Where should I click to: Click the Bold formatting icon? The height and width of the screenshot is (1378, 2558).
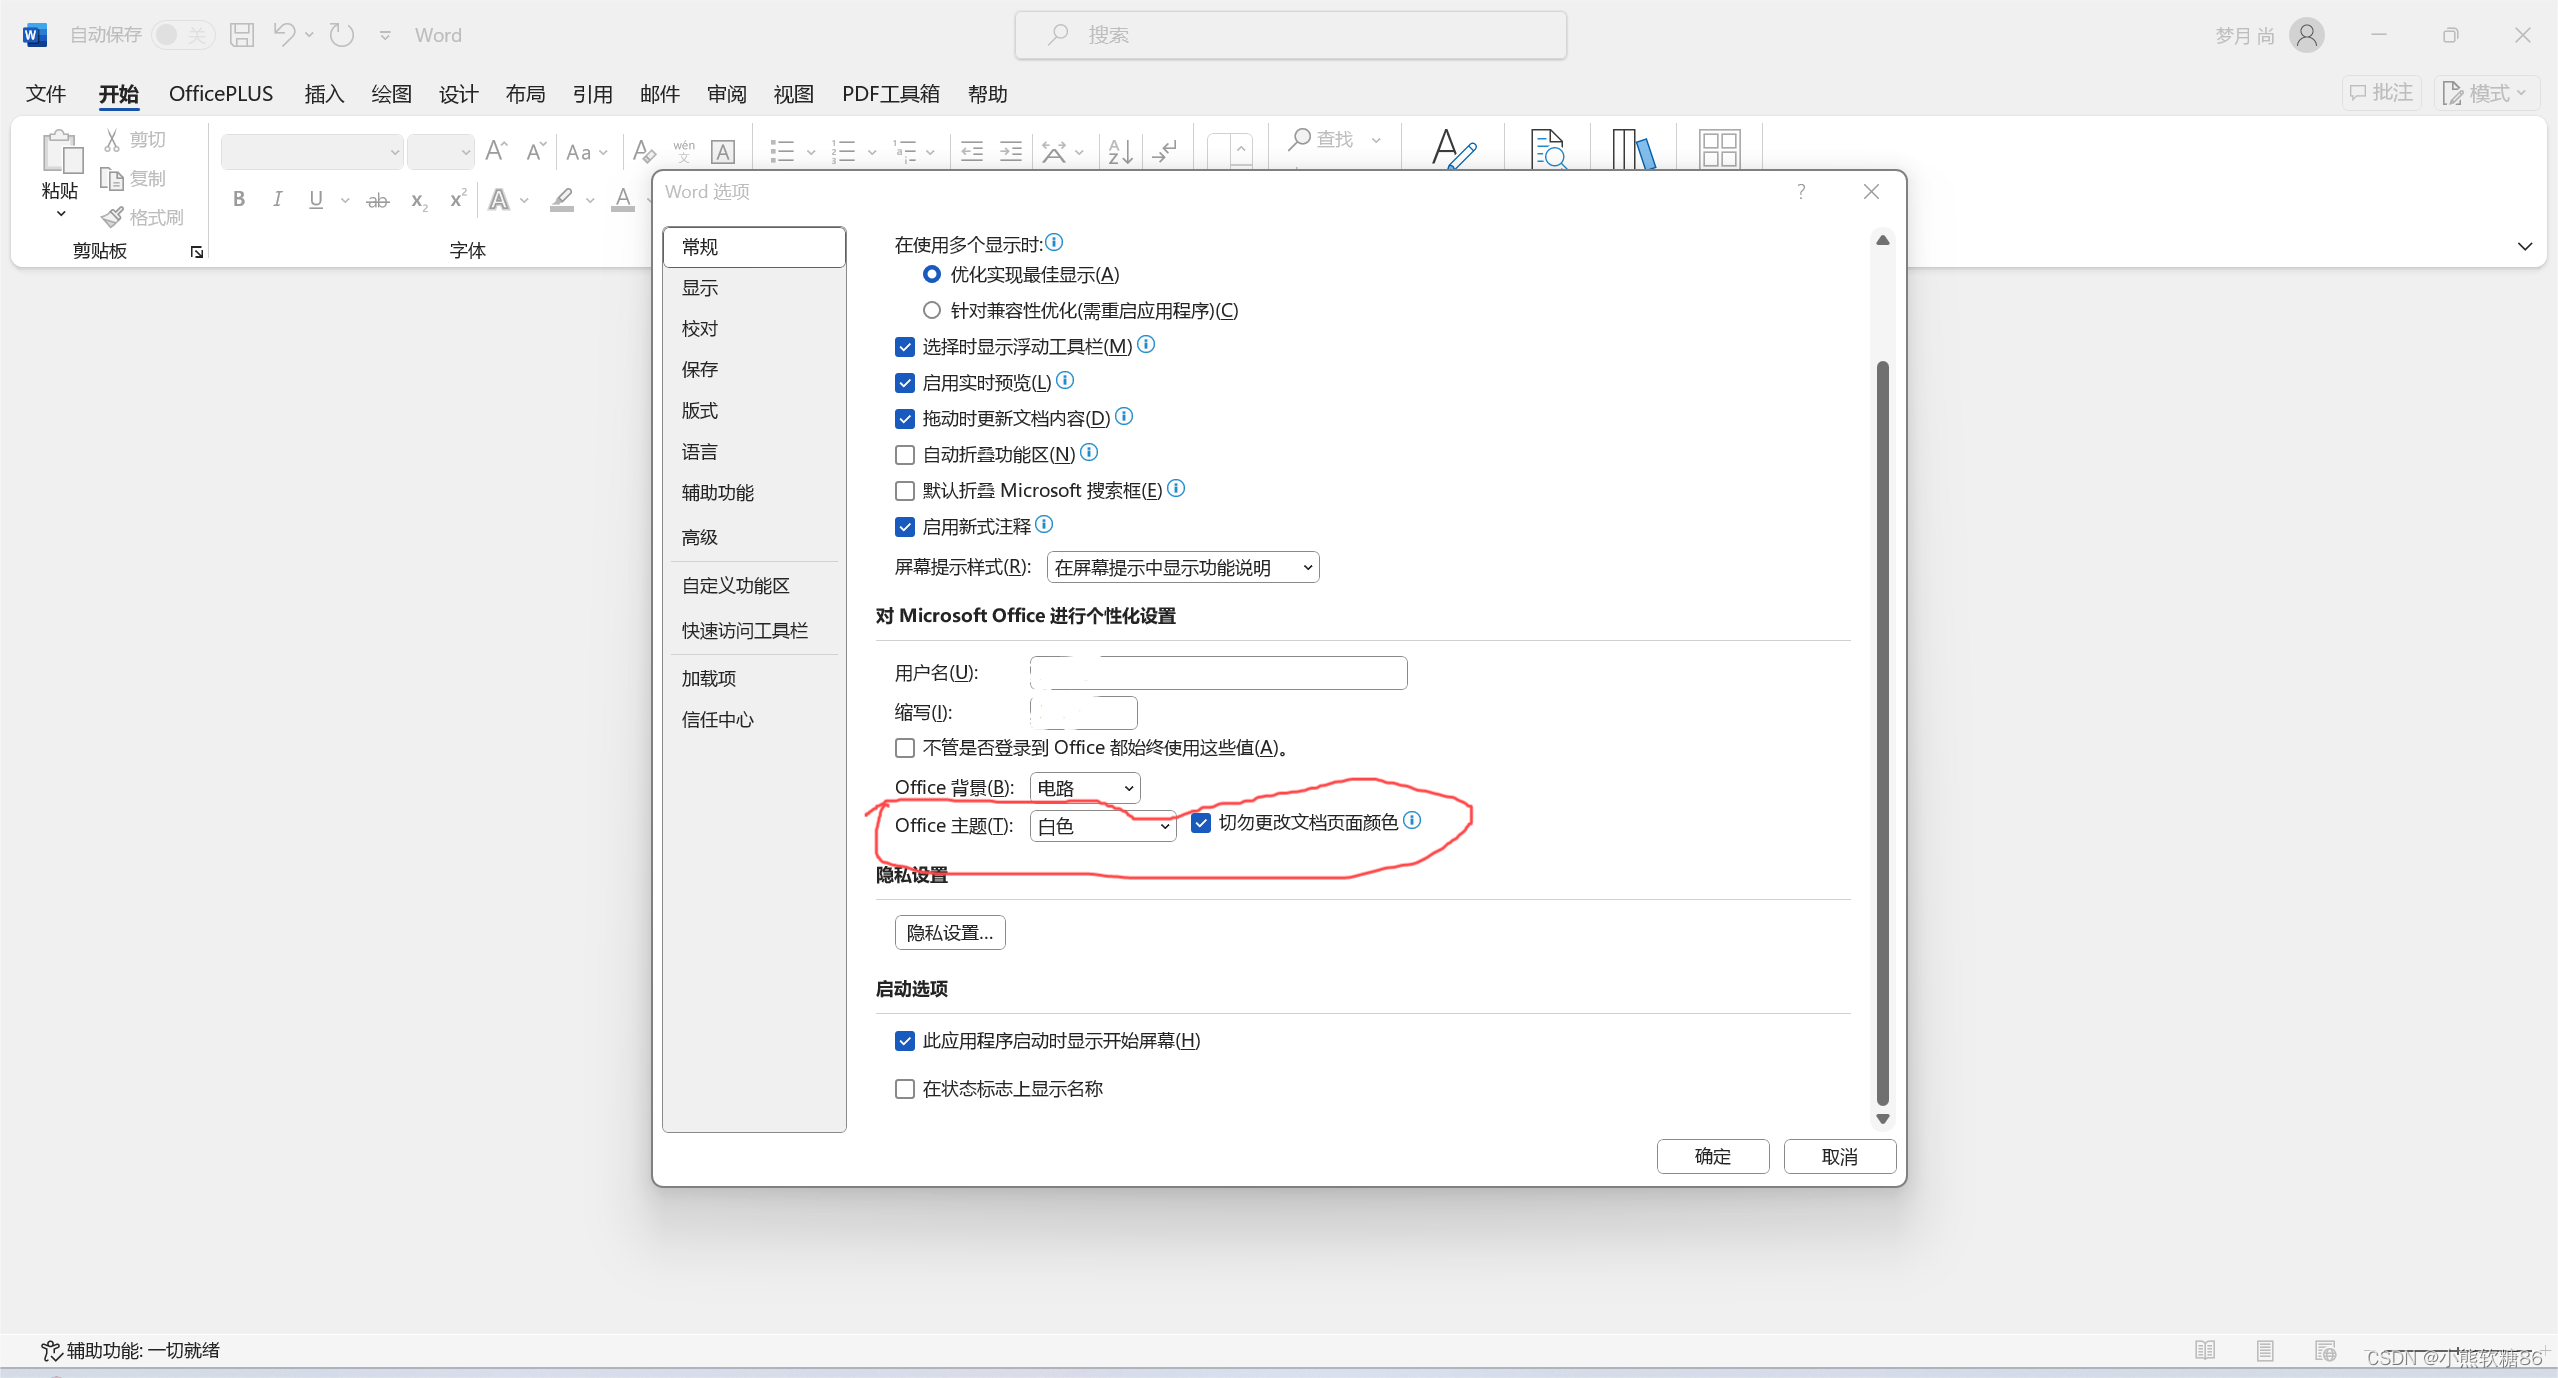239,199
